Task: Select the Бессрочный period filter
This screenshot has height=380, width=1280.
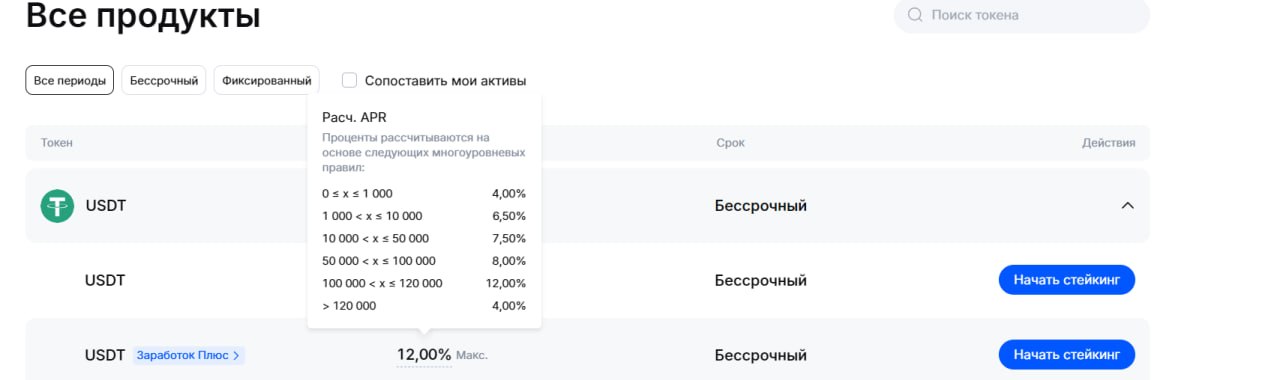Action: (164, 80)
